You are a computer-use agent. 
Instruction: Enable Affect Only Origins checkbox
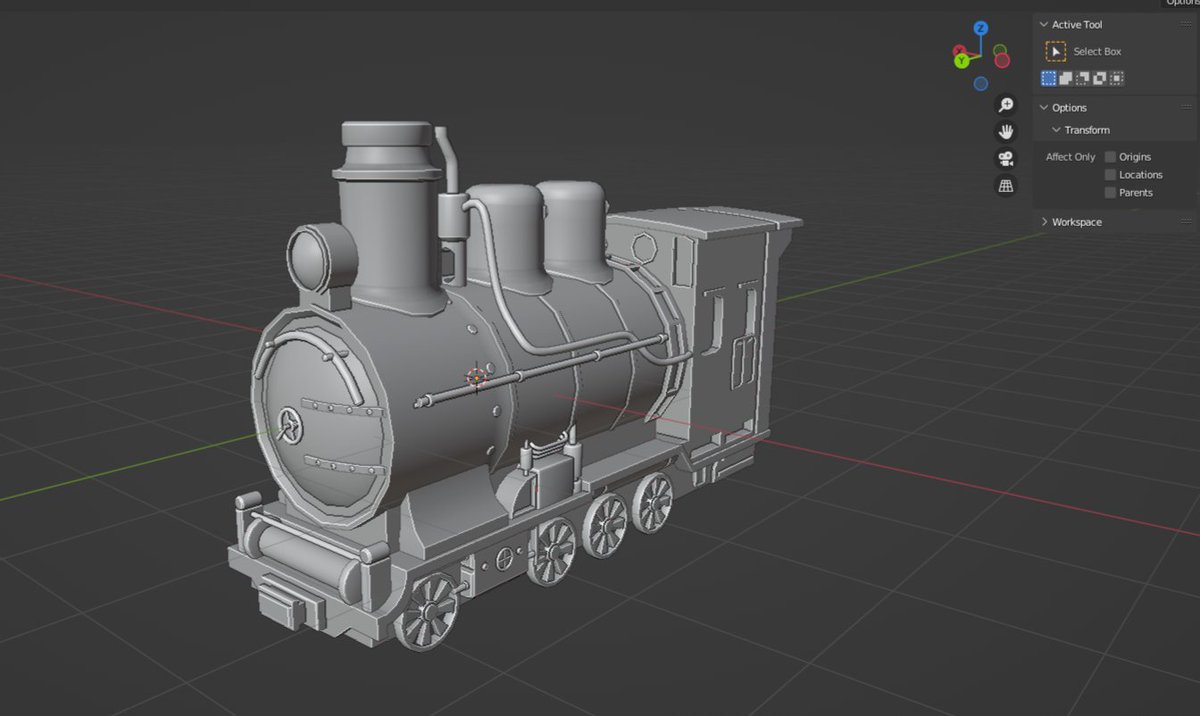tap(1110, 157)
